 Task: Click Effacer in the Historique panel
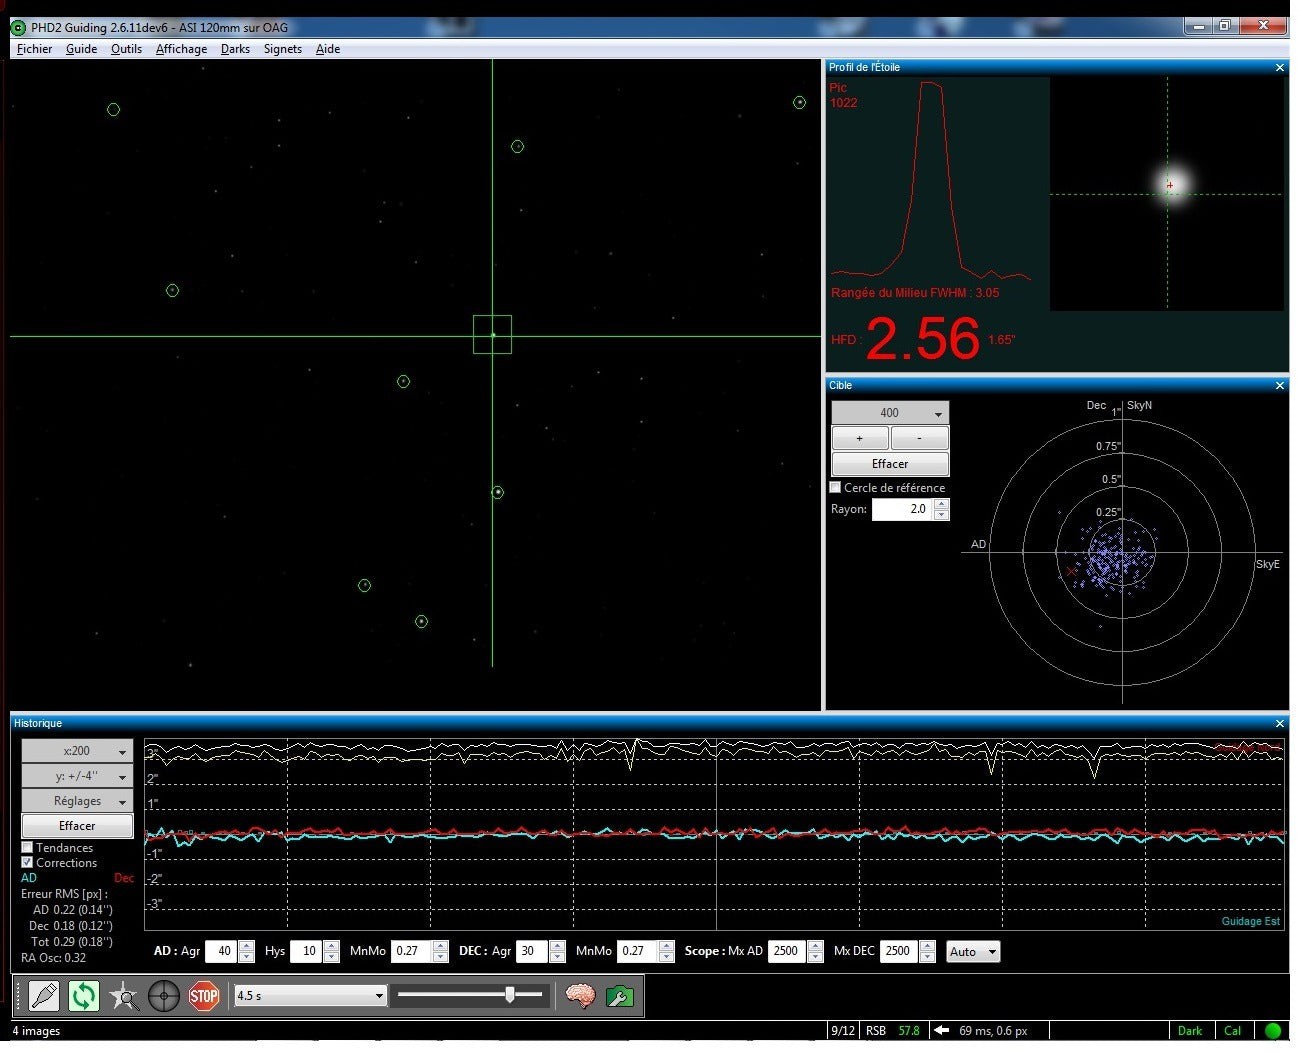[x=77, y=826]
